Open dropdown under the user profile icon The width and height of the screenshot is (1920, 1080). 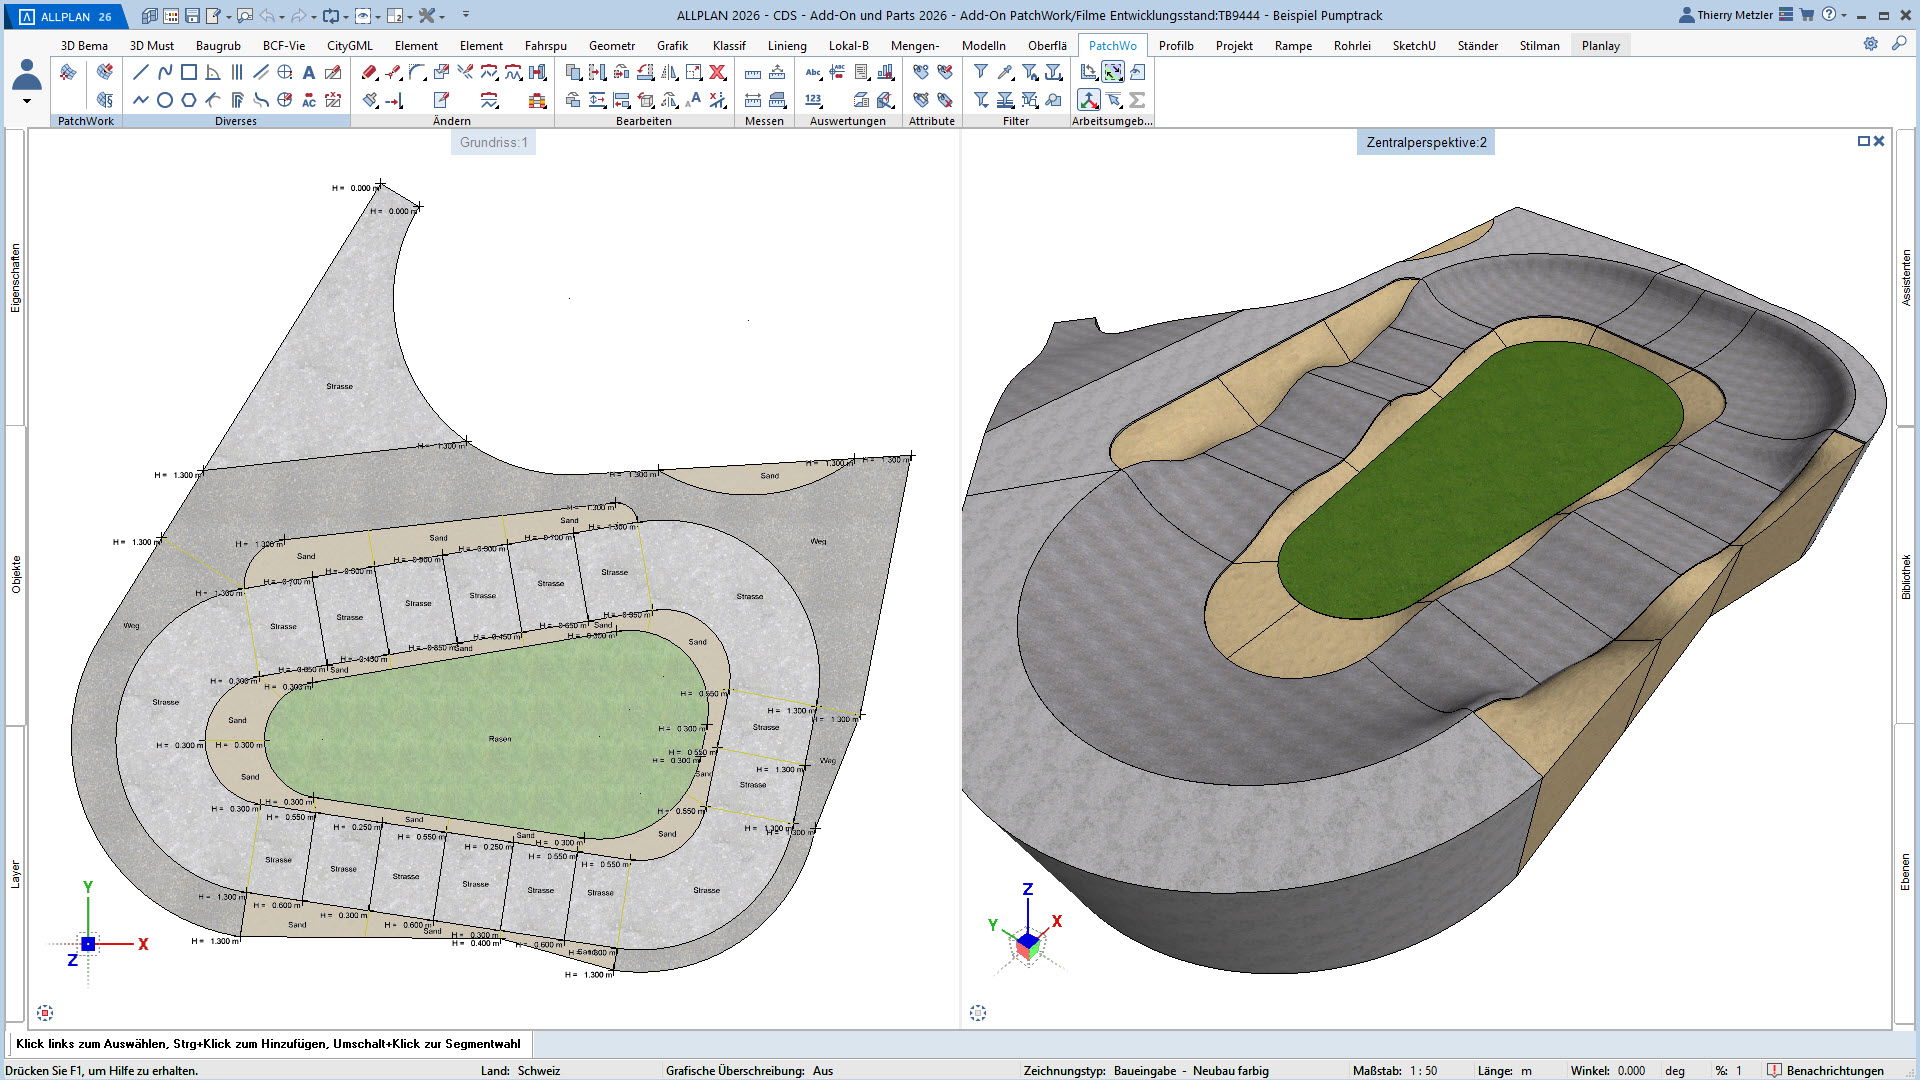coord(27,101)
